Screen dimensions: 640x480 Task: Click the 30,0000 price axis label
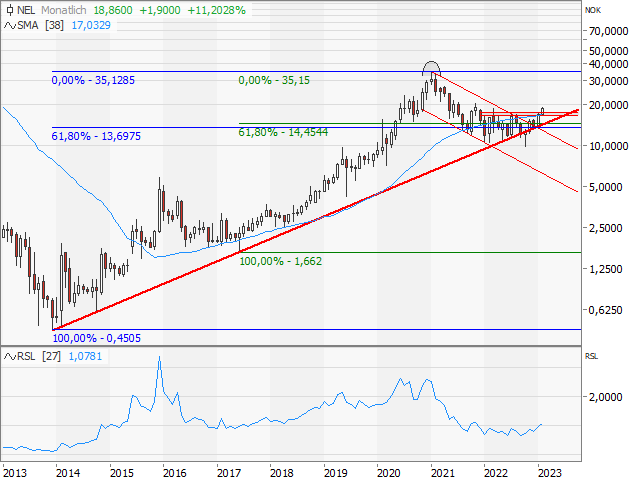click(x=608, y=81)
